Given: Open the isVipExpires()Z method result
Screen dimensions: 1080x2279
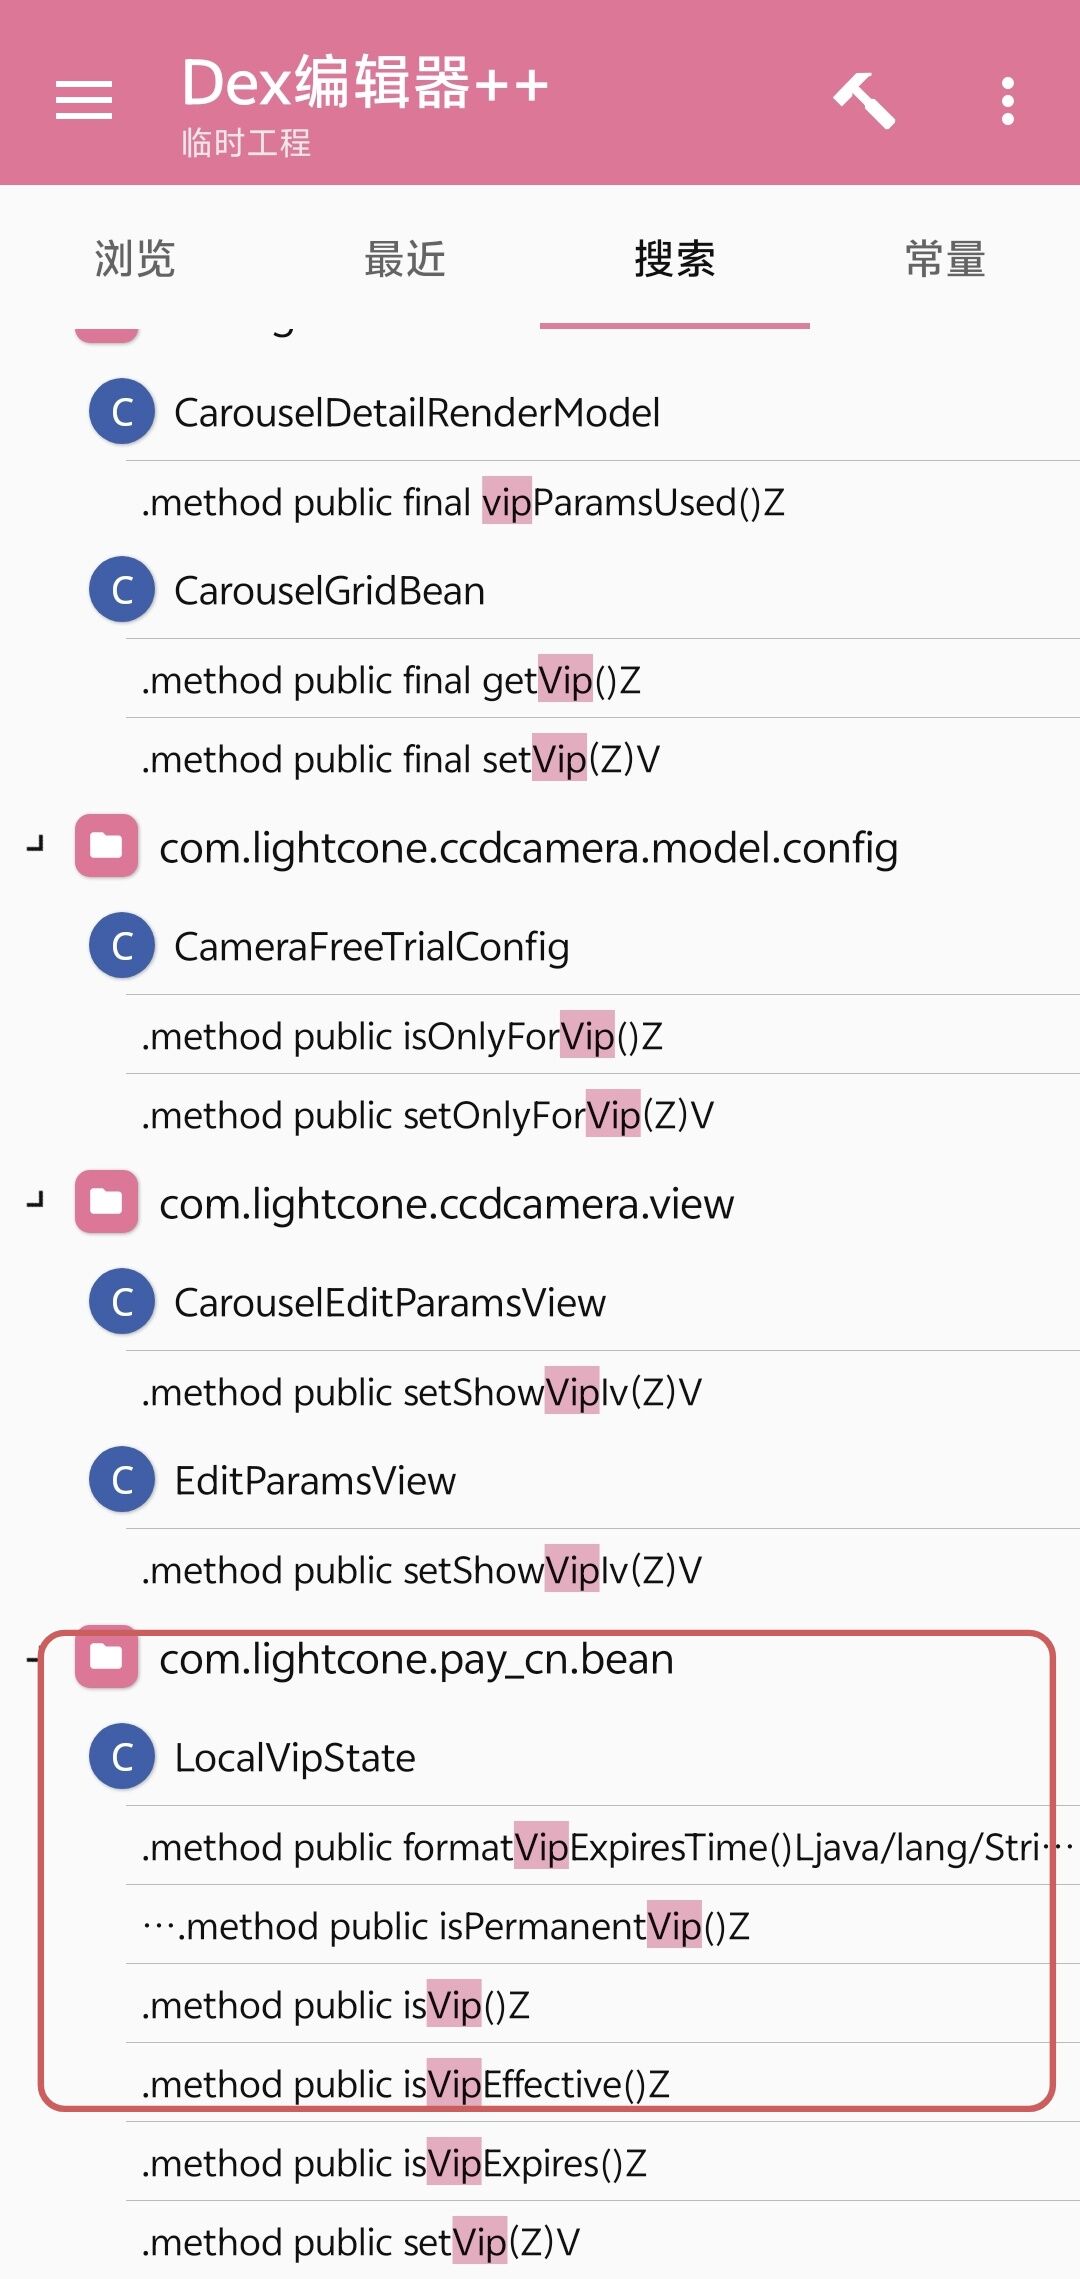Looking at the screenshot, I should pos(602,2162).
